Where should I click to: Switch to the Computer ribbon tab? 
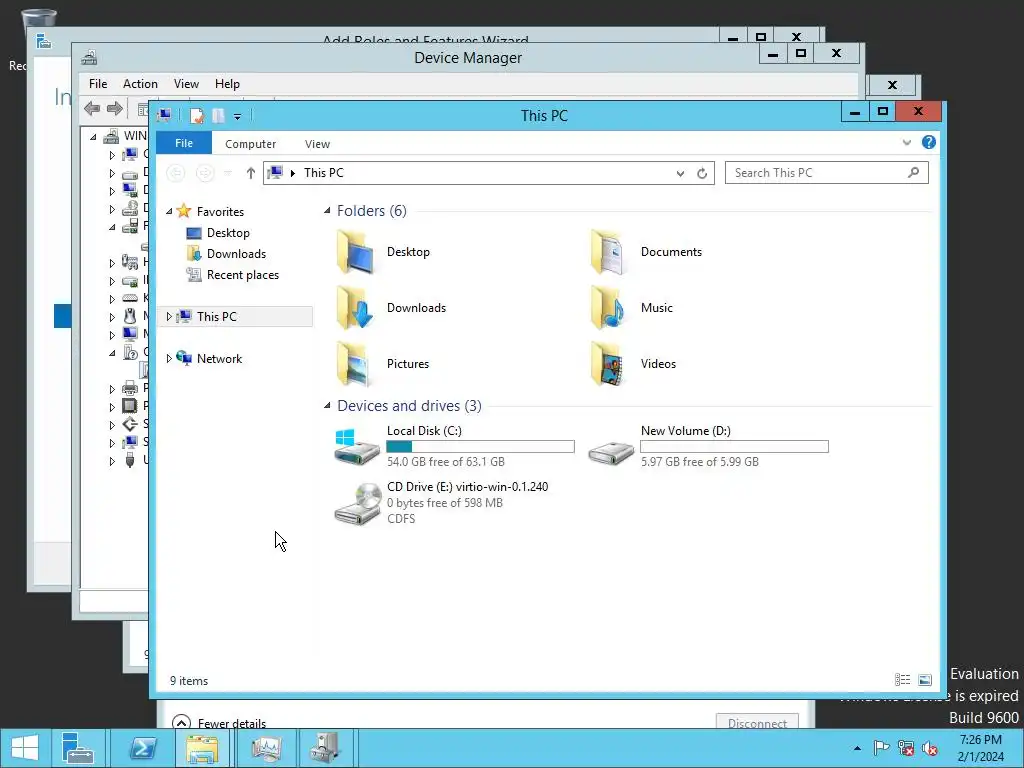pos(251,144)
